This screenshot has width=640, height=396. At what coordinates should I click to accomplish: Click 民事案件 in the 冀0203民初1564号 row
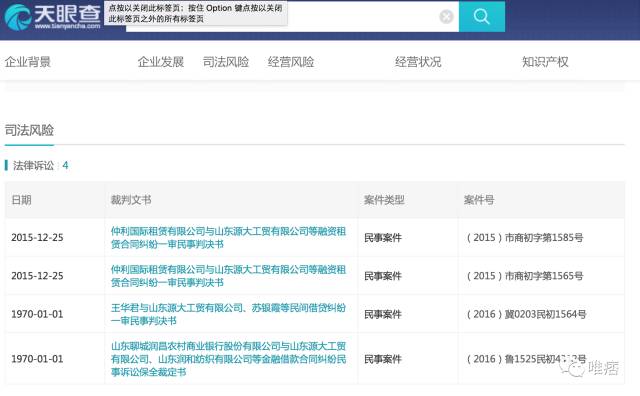382,314
